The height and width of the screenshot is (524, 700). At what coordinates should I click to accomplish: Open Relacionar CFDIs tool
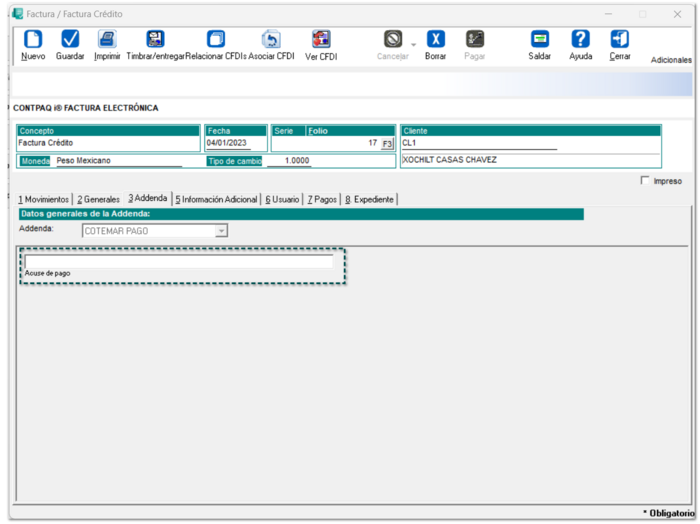215,40
